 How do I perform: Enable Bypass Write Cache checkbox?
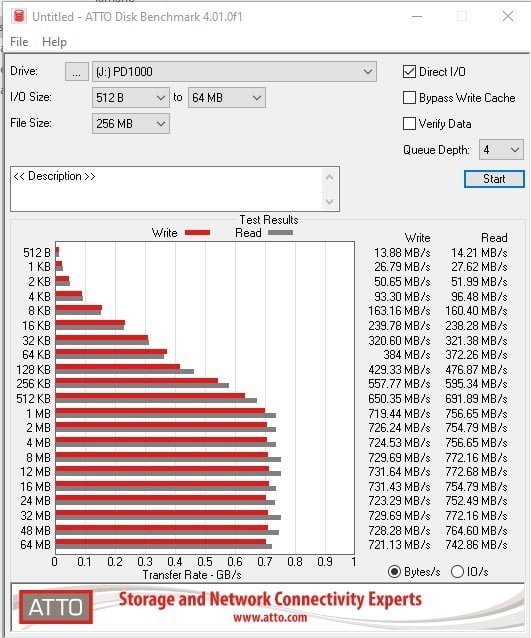click(x=409, y=98)
